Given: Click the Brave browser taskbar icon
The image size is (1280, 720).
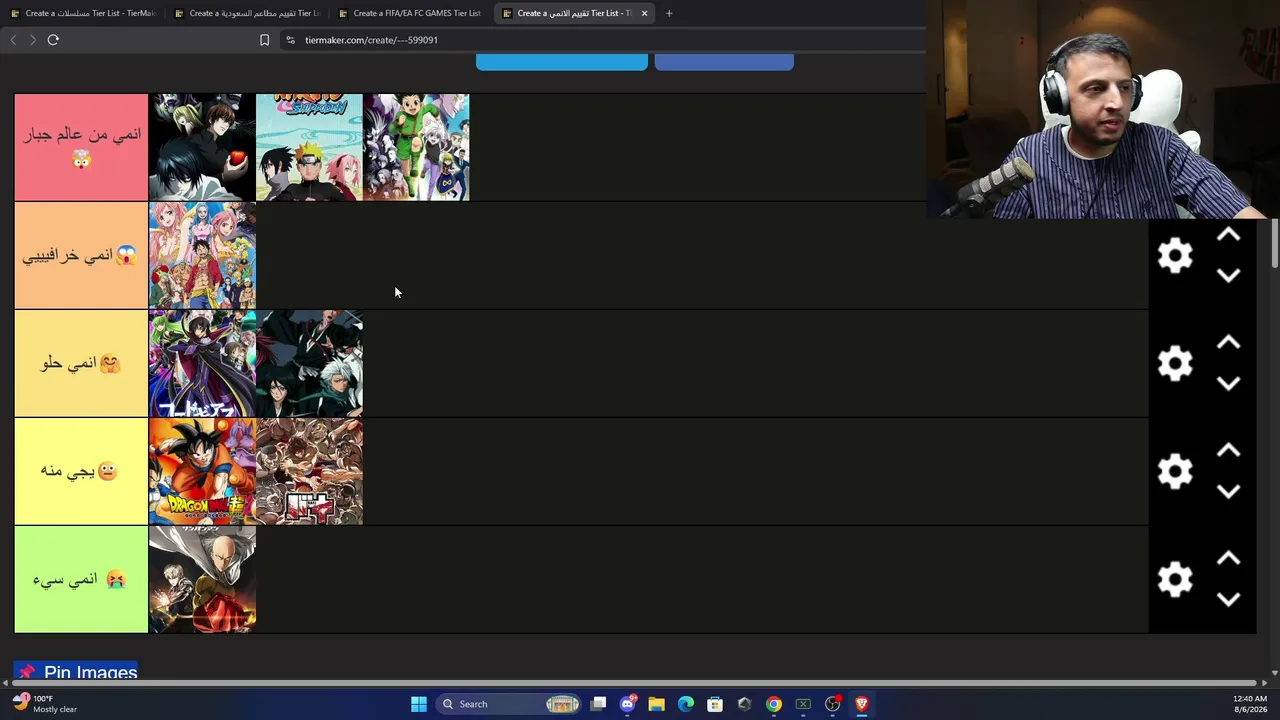Looking at the screenshot, I should point(861,704).
